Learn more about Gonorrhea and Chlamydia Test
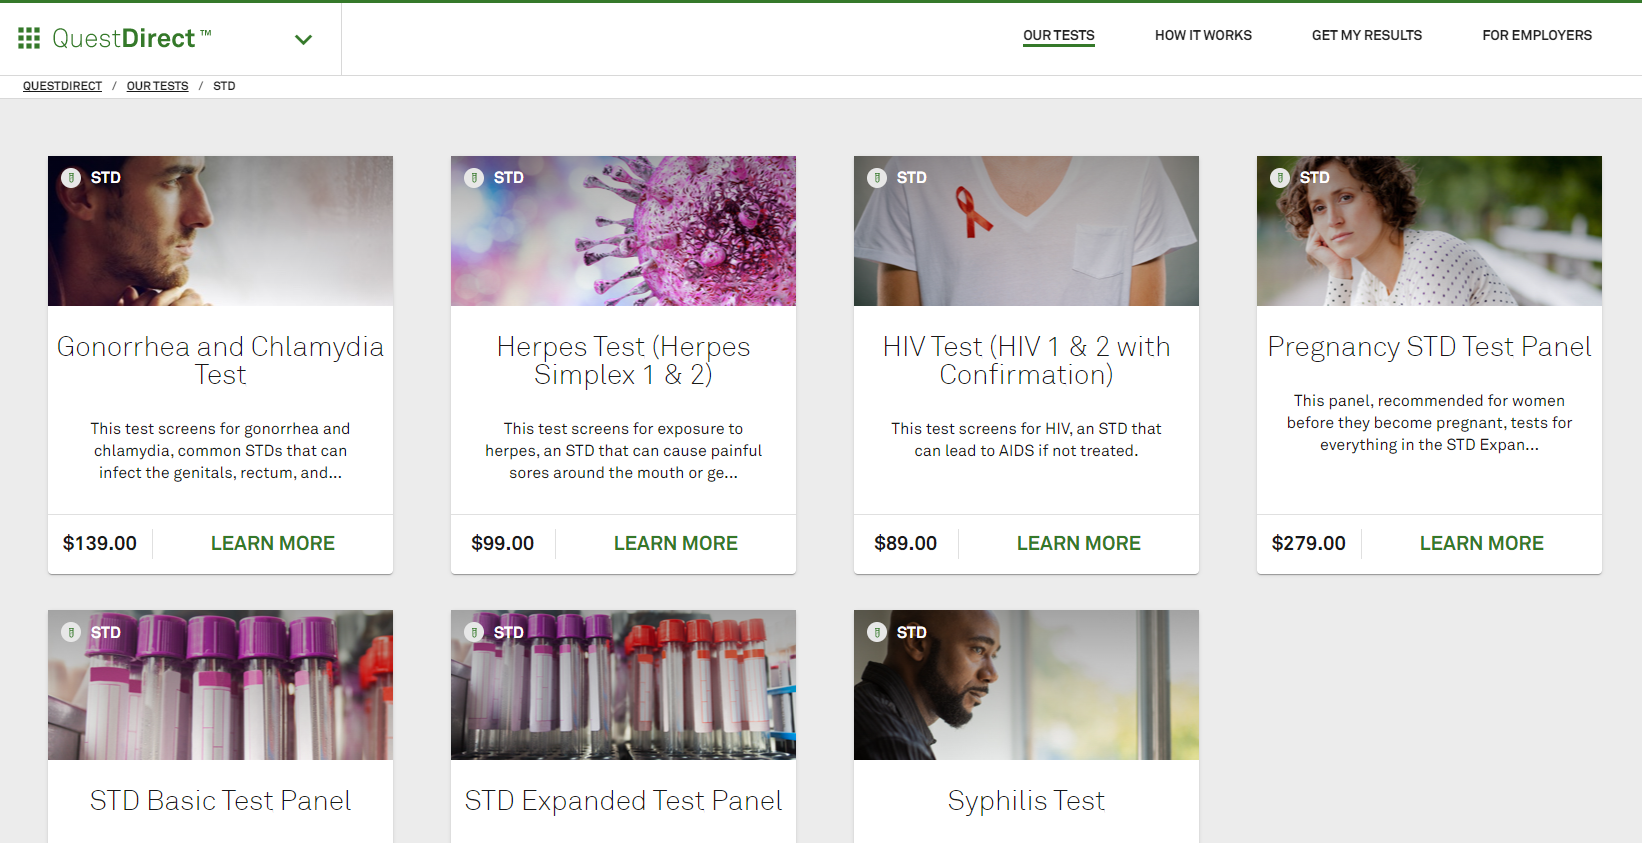The width and height of the screenshot is (1642, 843). click(273, 543)
